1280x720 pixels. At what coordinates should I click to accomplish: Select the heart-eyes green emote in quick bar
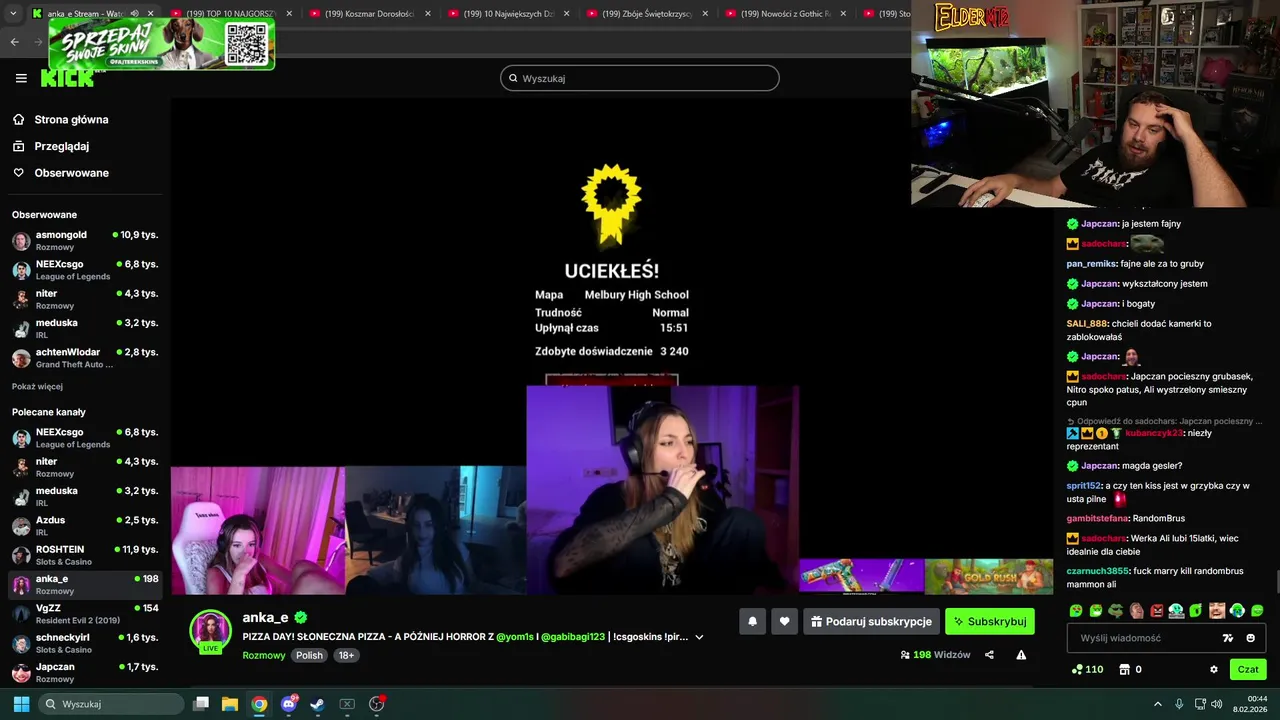tap(1076, 610)
